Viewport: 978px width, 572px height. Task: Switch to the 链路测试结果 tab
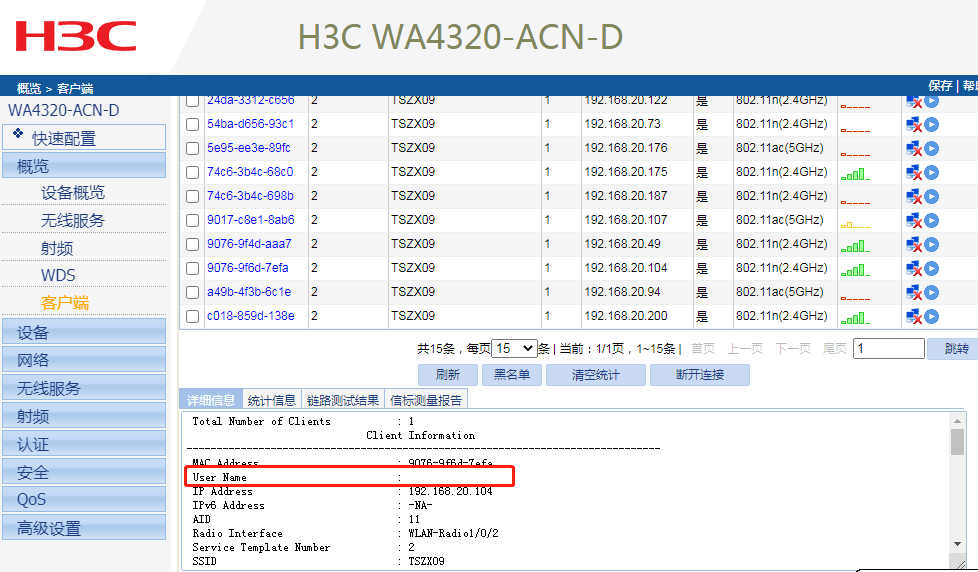click(x=343, y=400)
